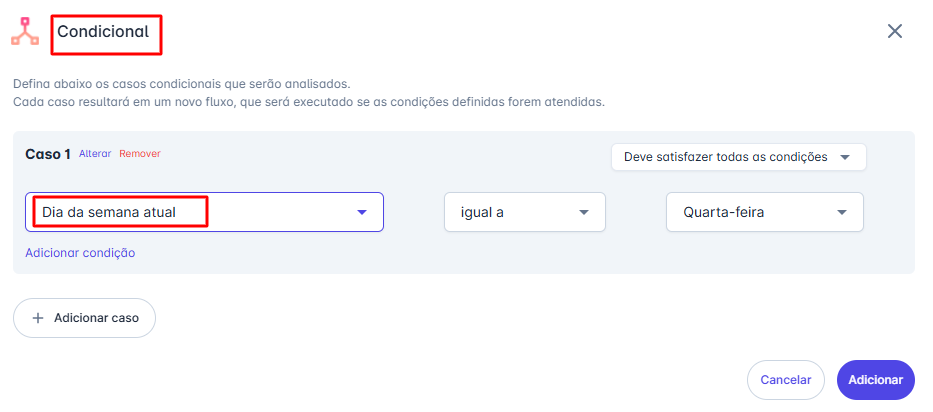Click the Alterar link for Caso 1
This screenshot has width=933, height=412.
tap(95, 154)
